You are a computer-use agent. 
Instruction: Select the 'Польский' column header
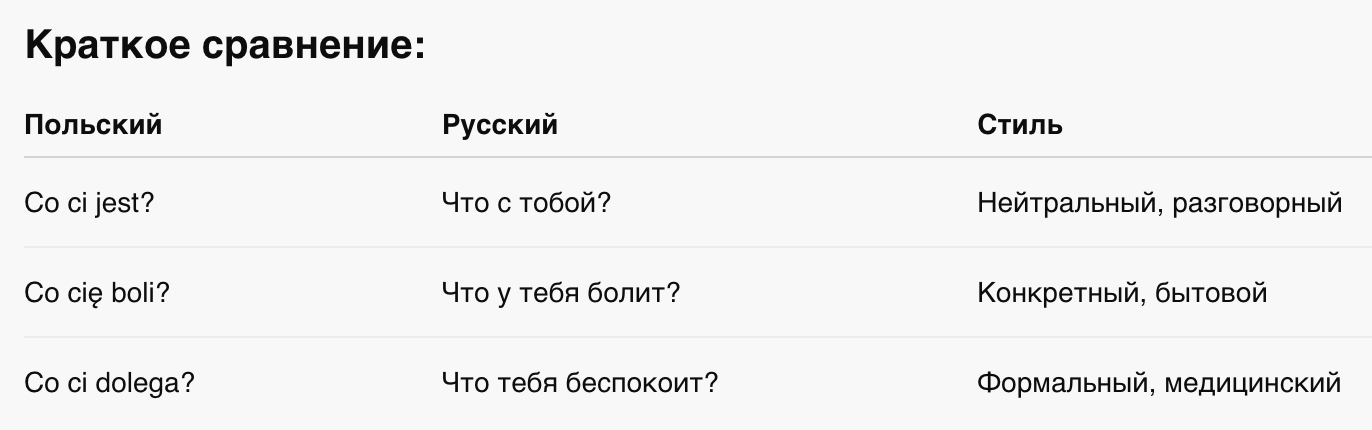(x=93, y=125)
